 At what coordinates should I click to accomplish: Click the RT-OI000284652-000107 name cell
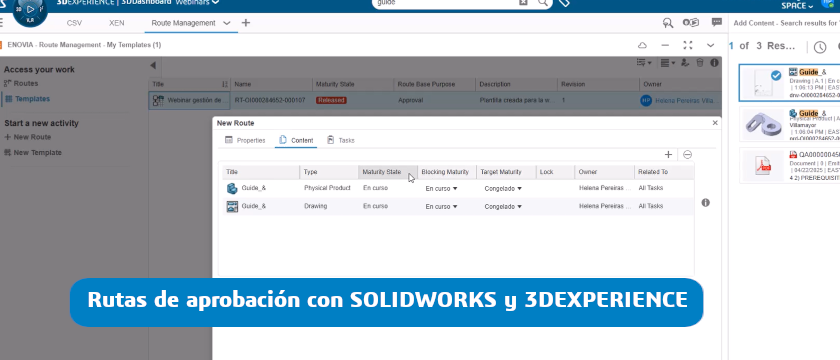click(x=270, y=100)
